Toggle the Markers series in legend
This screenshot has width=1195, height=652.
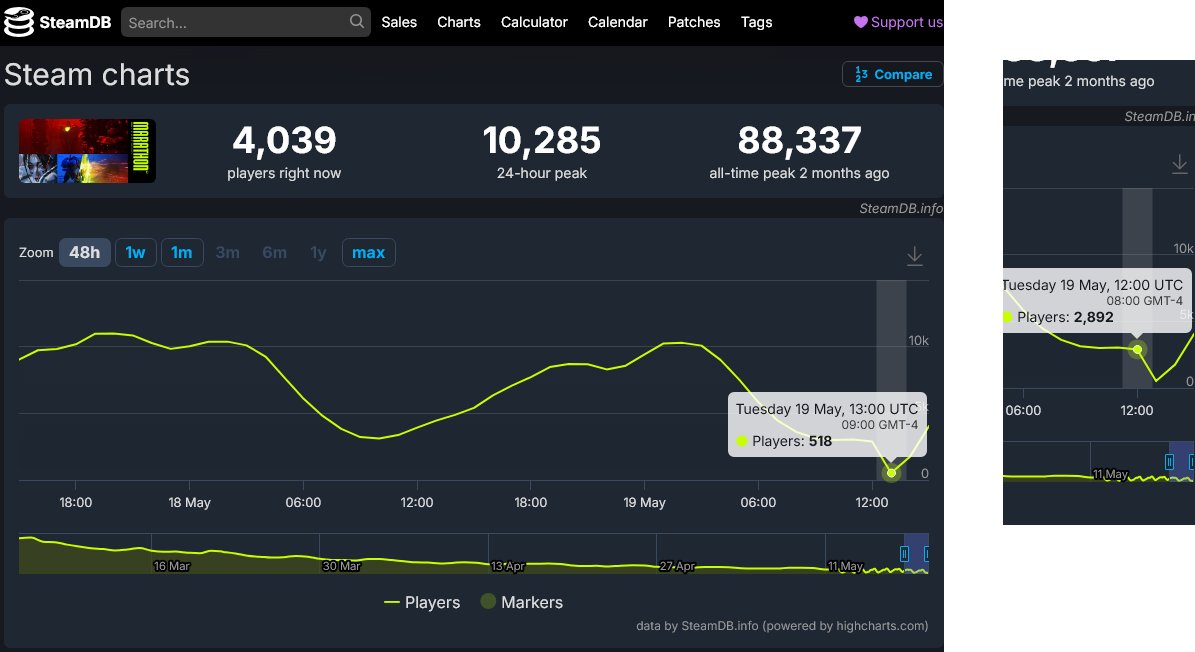pos(522,602)
